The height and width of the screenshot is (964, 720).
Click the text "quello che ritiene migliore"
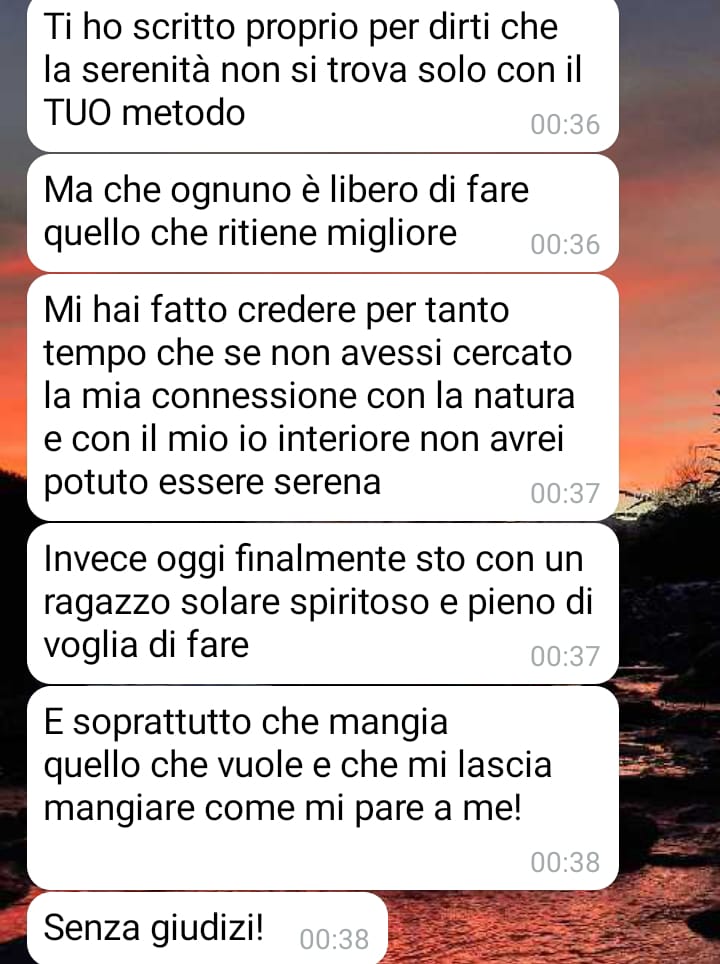click(x=250, y=234)
